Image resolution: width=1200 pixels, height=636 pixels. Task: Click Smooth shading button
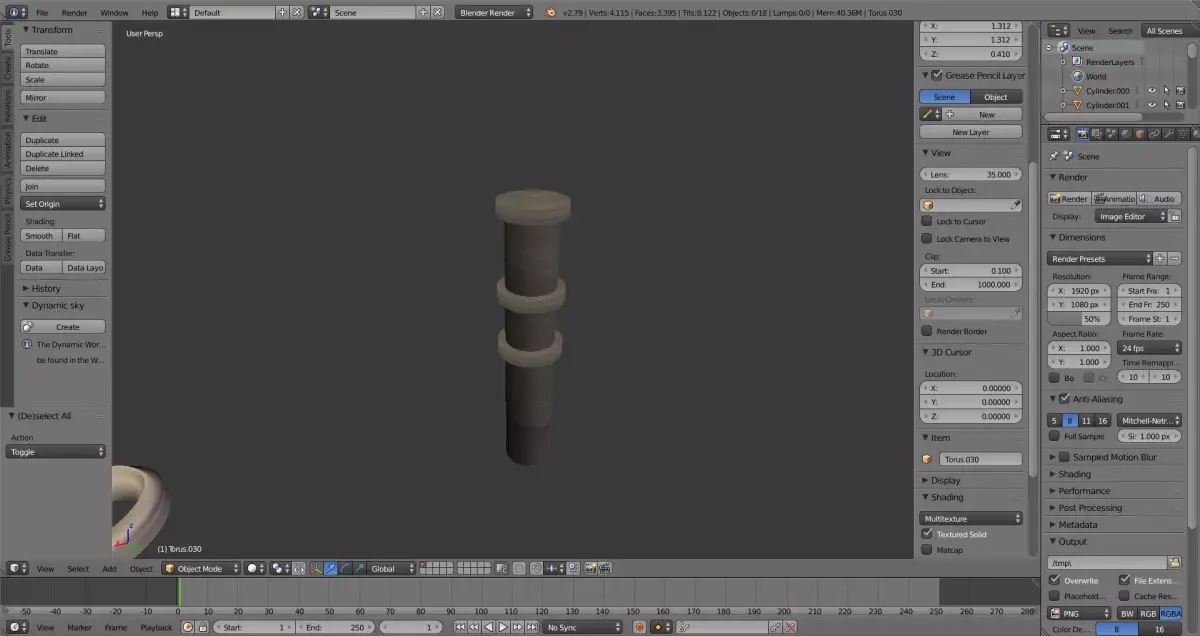[x=42, y=236]
